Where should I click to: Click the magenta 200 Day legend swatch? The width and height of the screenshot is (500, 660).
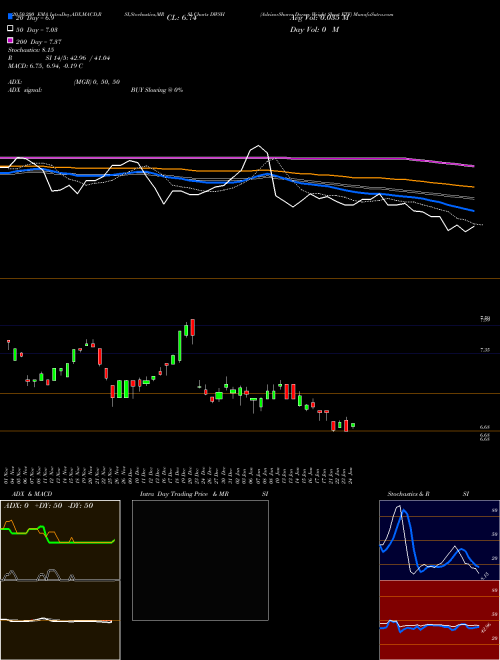coord(11,40)
